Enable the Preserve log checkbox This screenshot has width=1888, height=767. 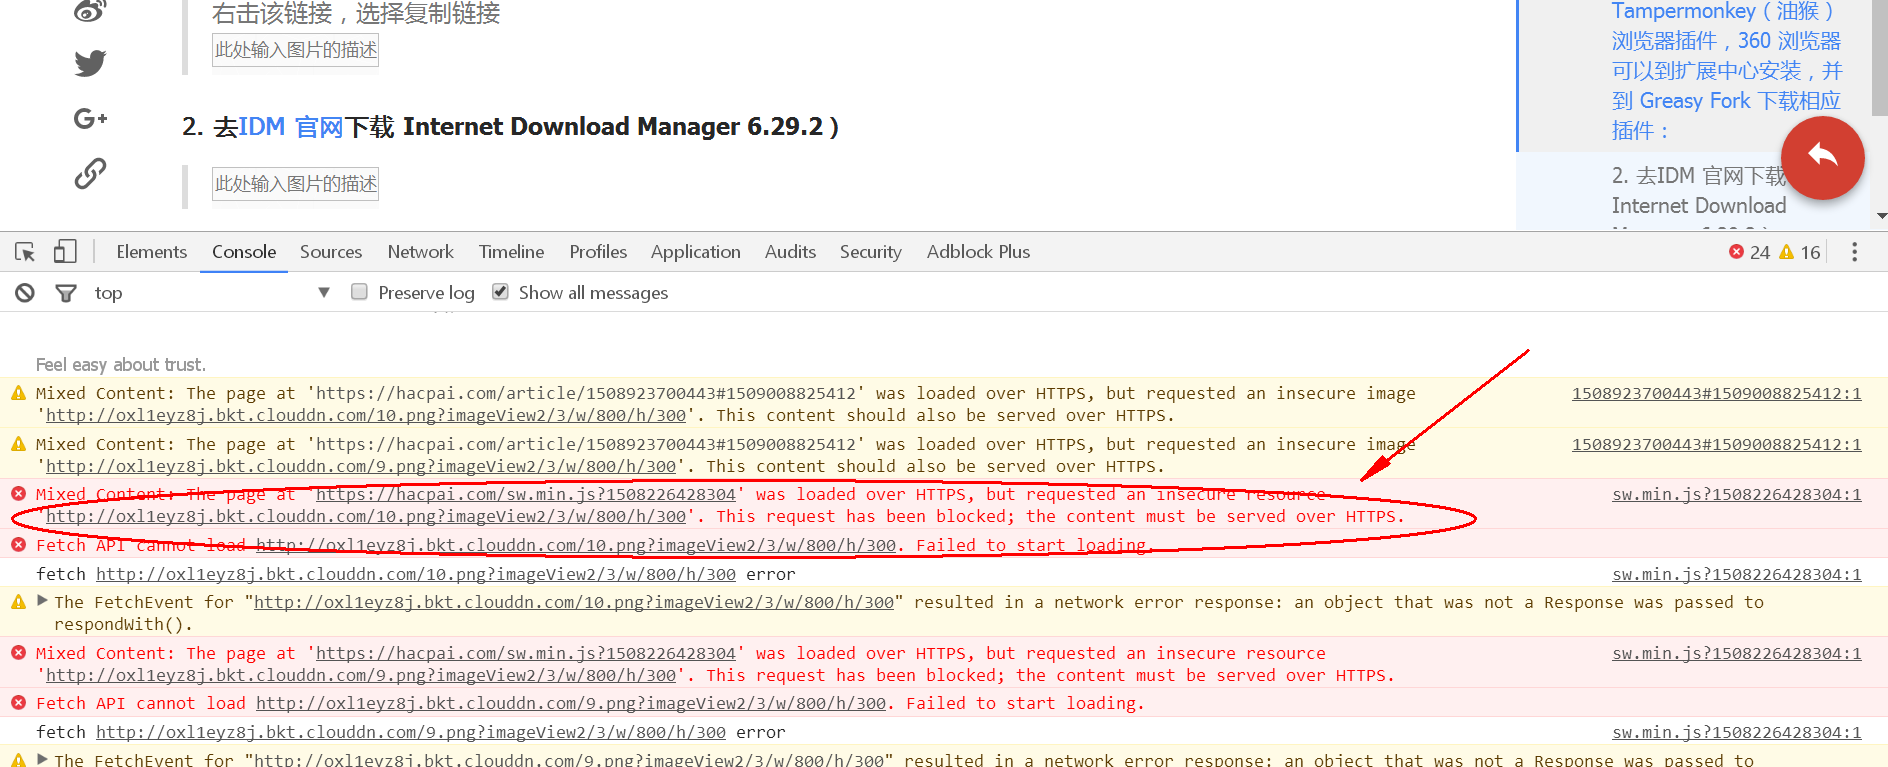tap(359, 292)
